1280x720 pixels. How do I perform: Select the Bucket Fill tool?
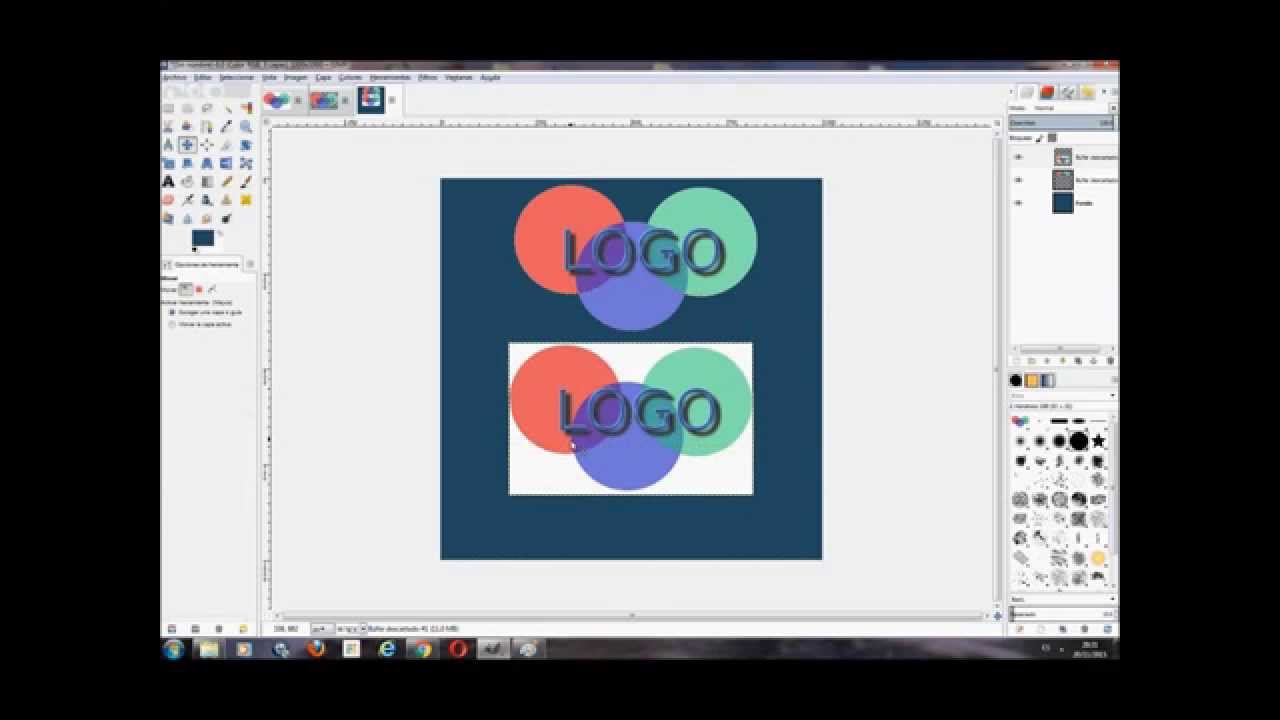click(187, 182)
